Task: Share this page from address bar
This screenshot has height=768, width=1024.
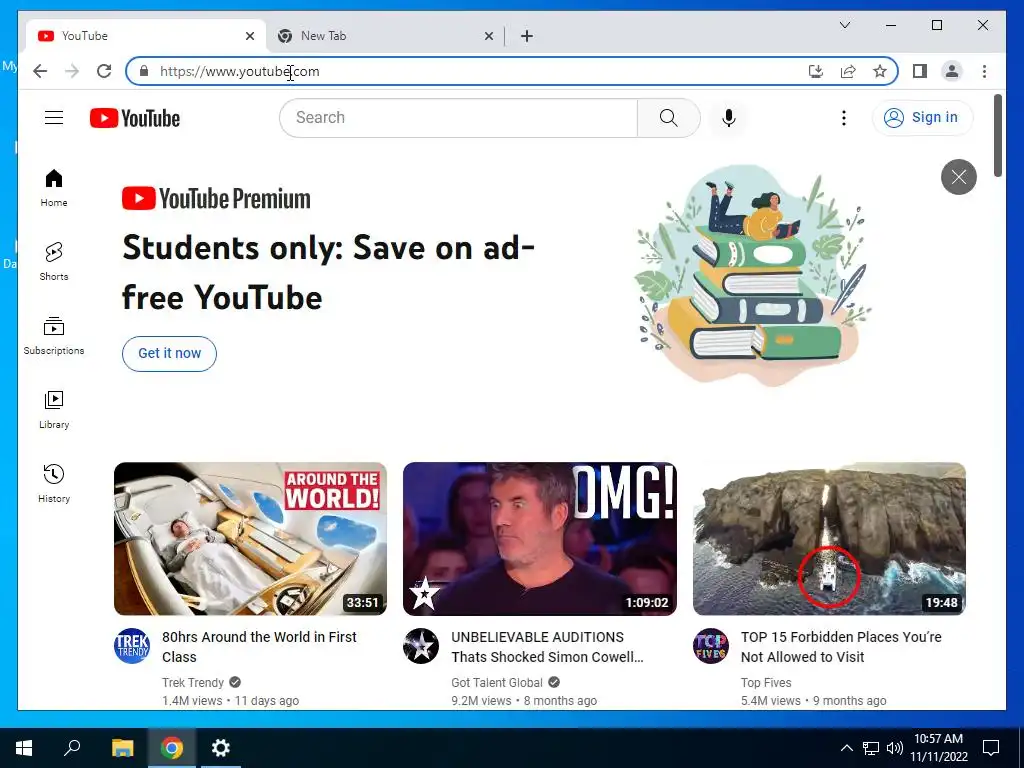Action: [848, 71]
